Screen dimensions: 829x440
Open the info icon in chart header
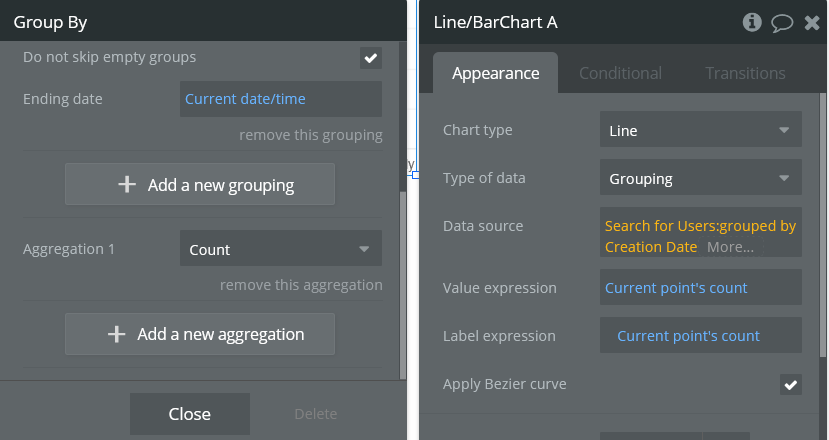753,22
